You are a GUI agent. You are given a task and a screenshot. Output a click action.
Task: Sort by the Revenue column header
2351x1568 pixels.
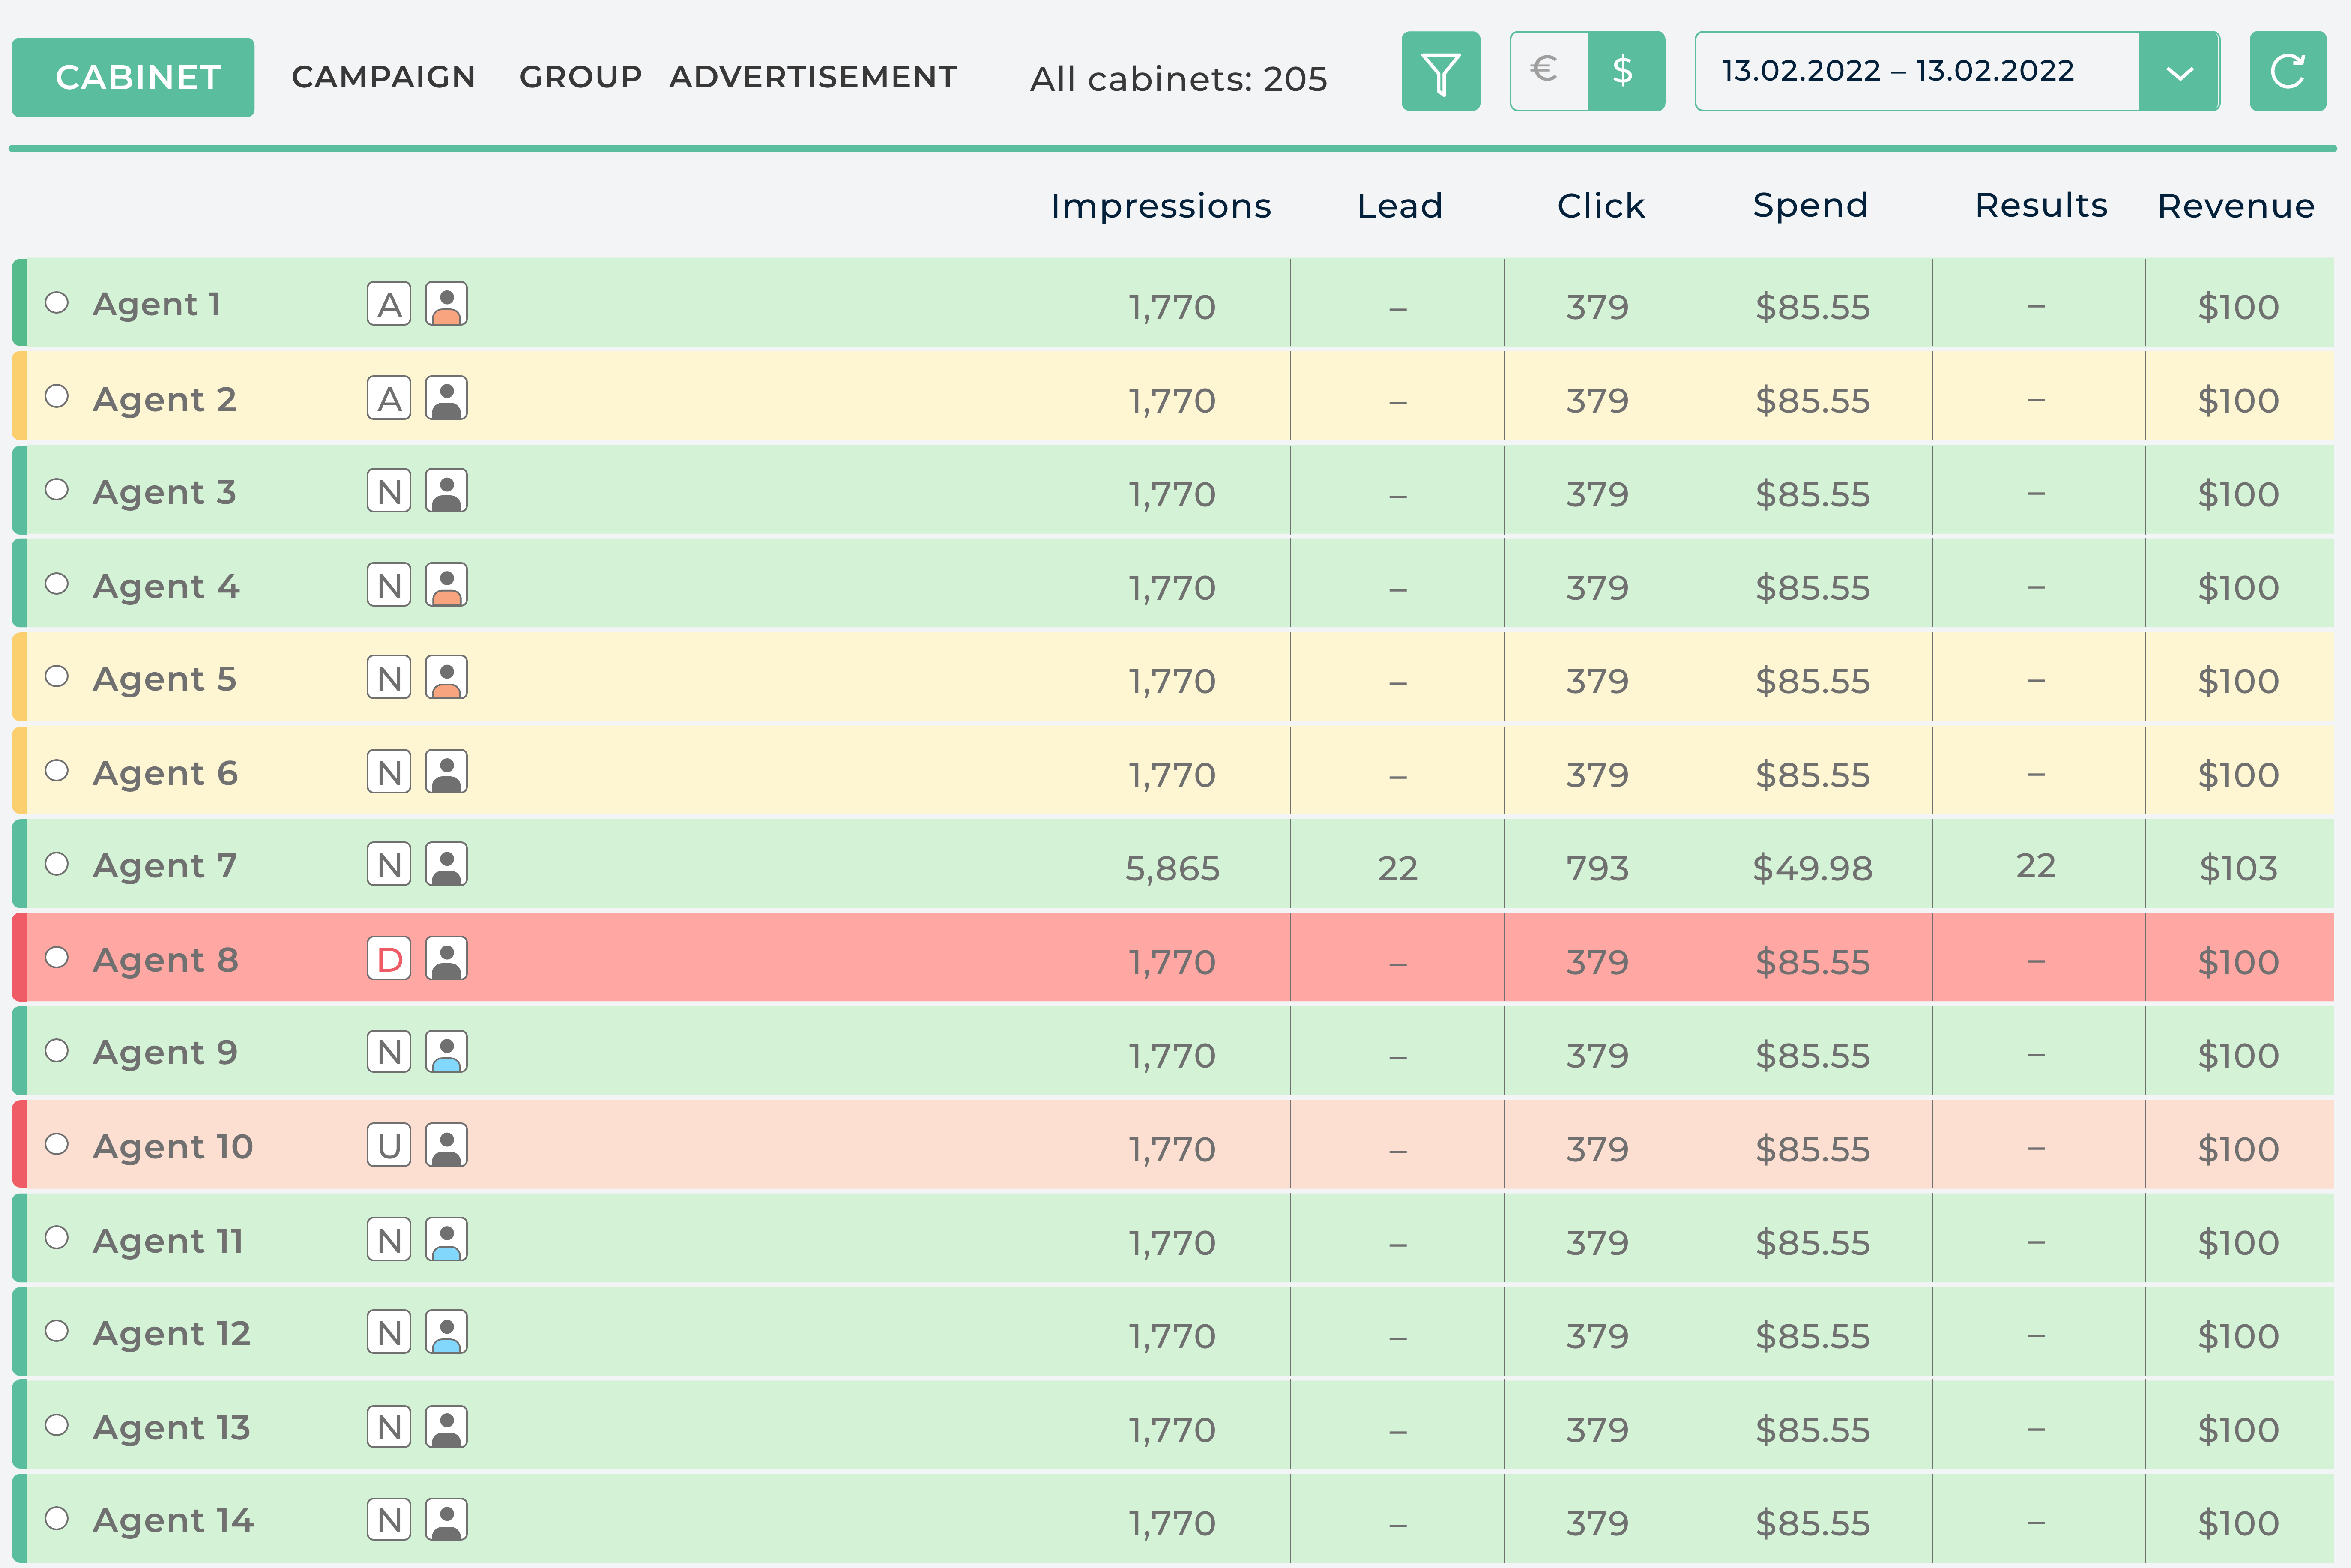pos(2236,205)
